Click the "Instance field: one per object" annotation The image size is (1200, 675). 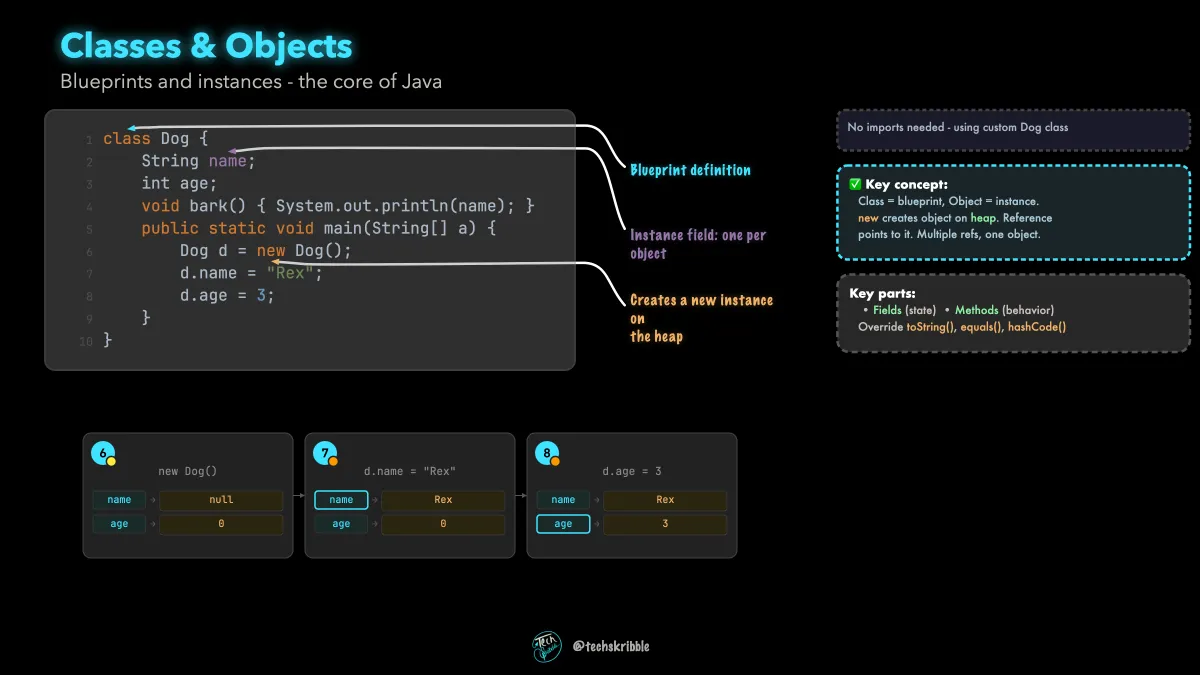coord(698,245)
